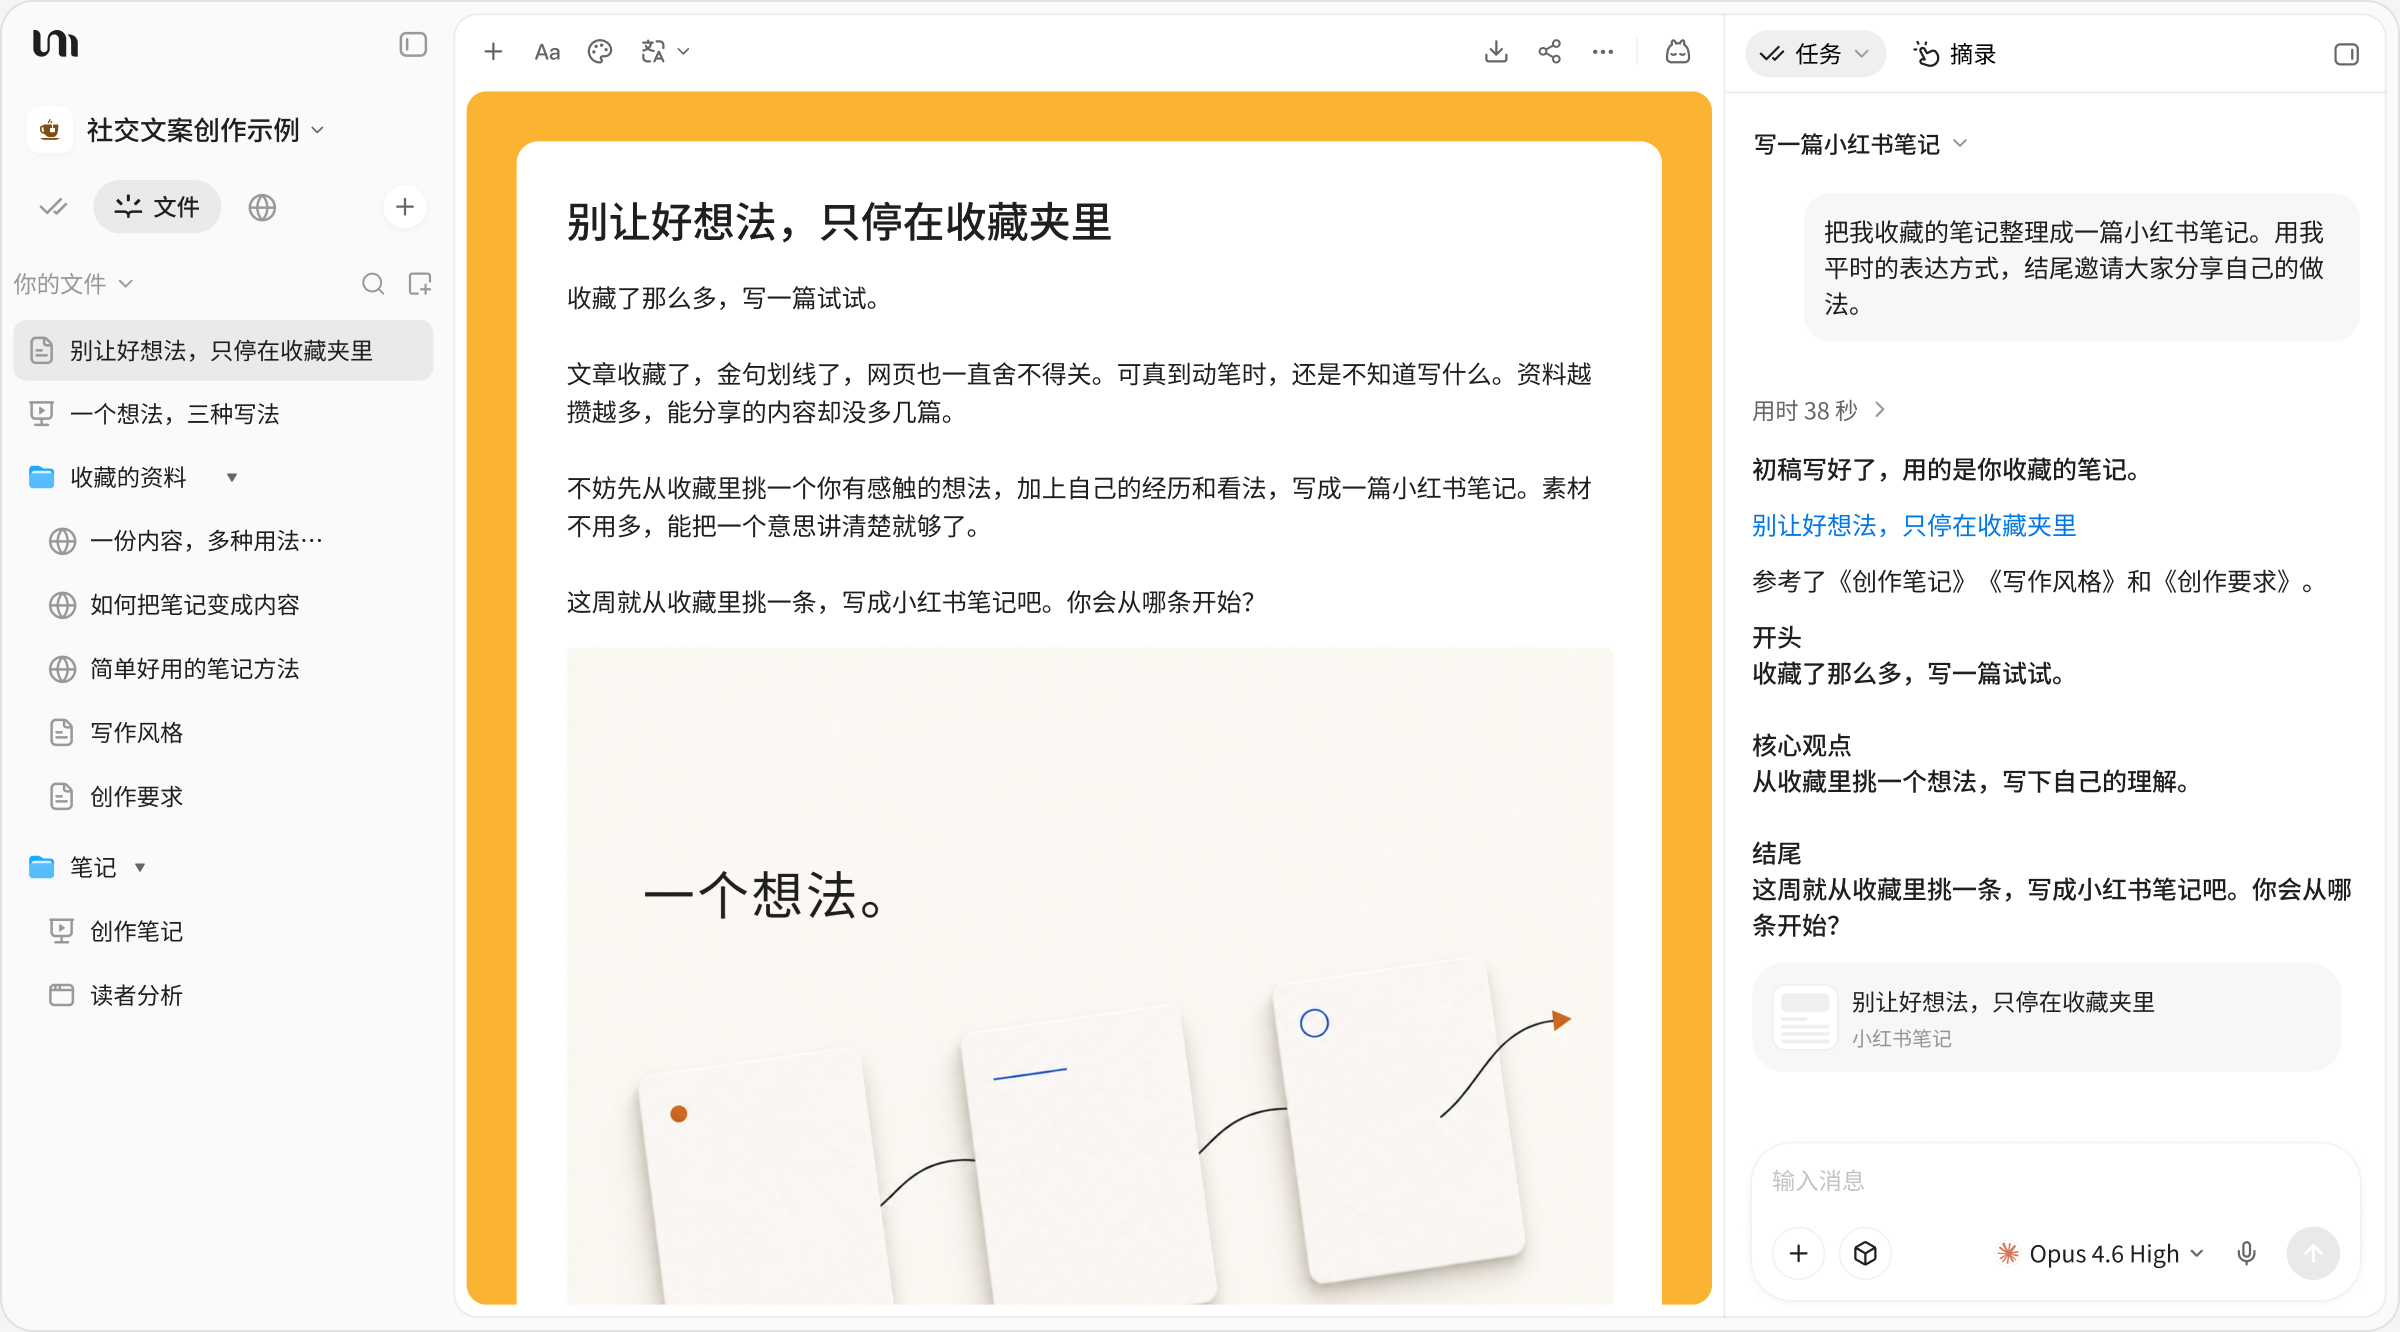This screenshot has height=1332, width=2400.
Task: Click the editor toolbar plus icon
Action: pyautogui.click(x=493, y=52)
